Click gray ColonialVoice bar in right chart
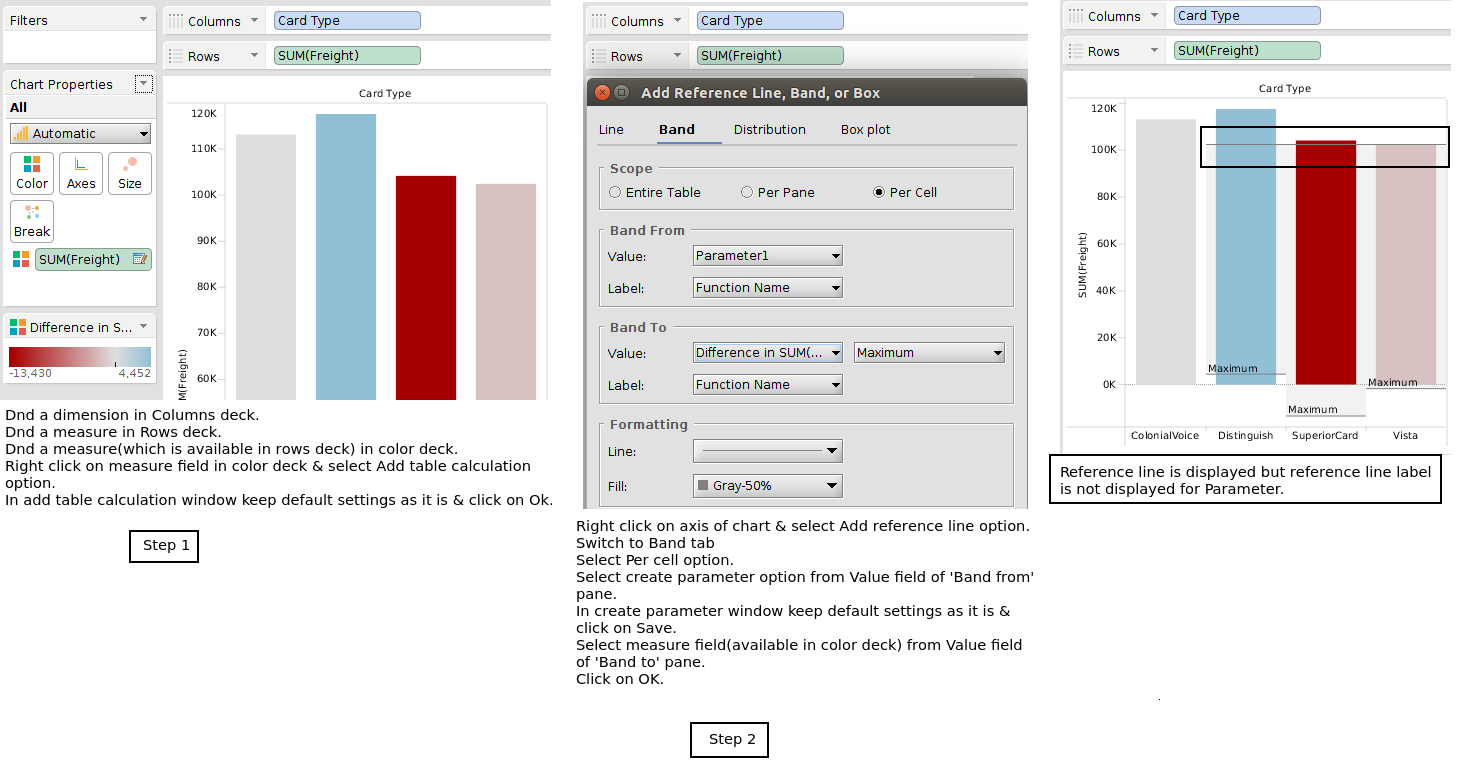 [1166, 252]
